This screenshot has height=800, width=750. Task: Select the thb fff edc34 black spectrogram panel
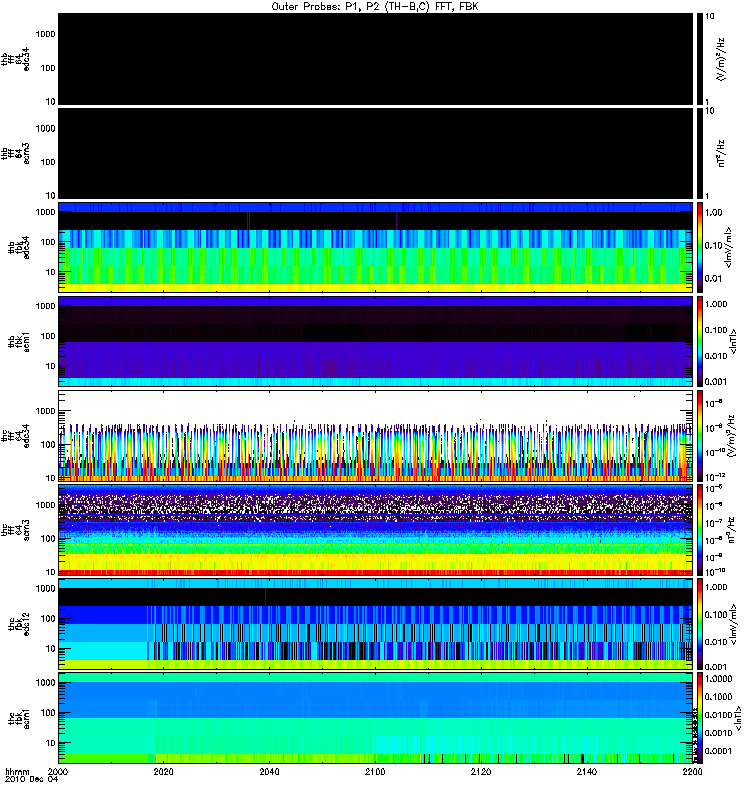pos(375,59)
